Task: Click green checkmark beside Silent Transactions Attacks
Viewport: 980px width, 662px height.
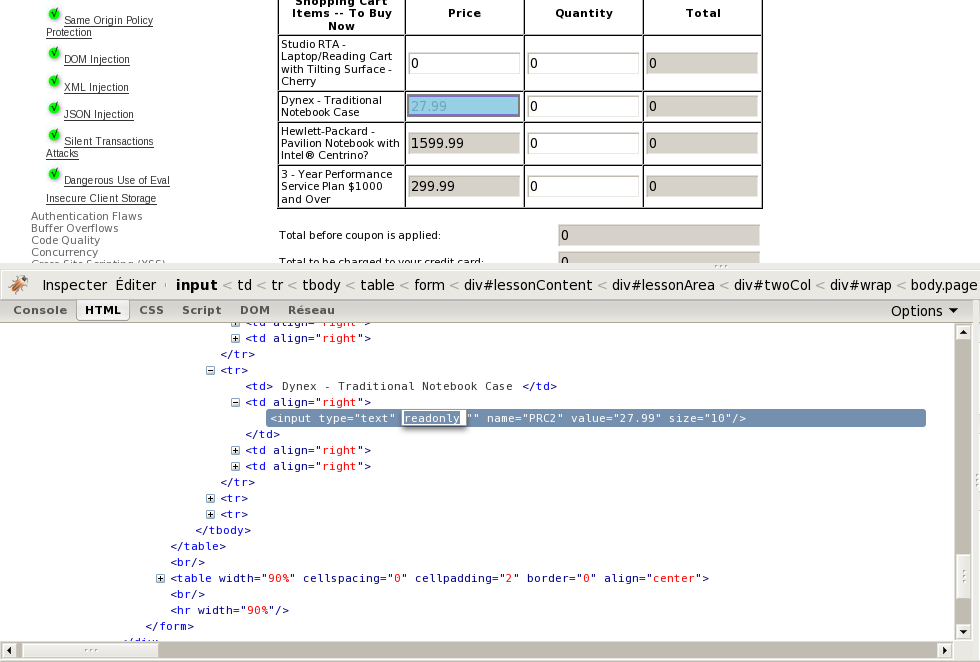Action: (54, 135)
